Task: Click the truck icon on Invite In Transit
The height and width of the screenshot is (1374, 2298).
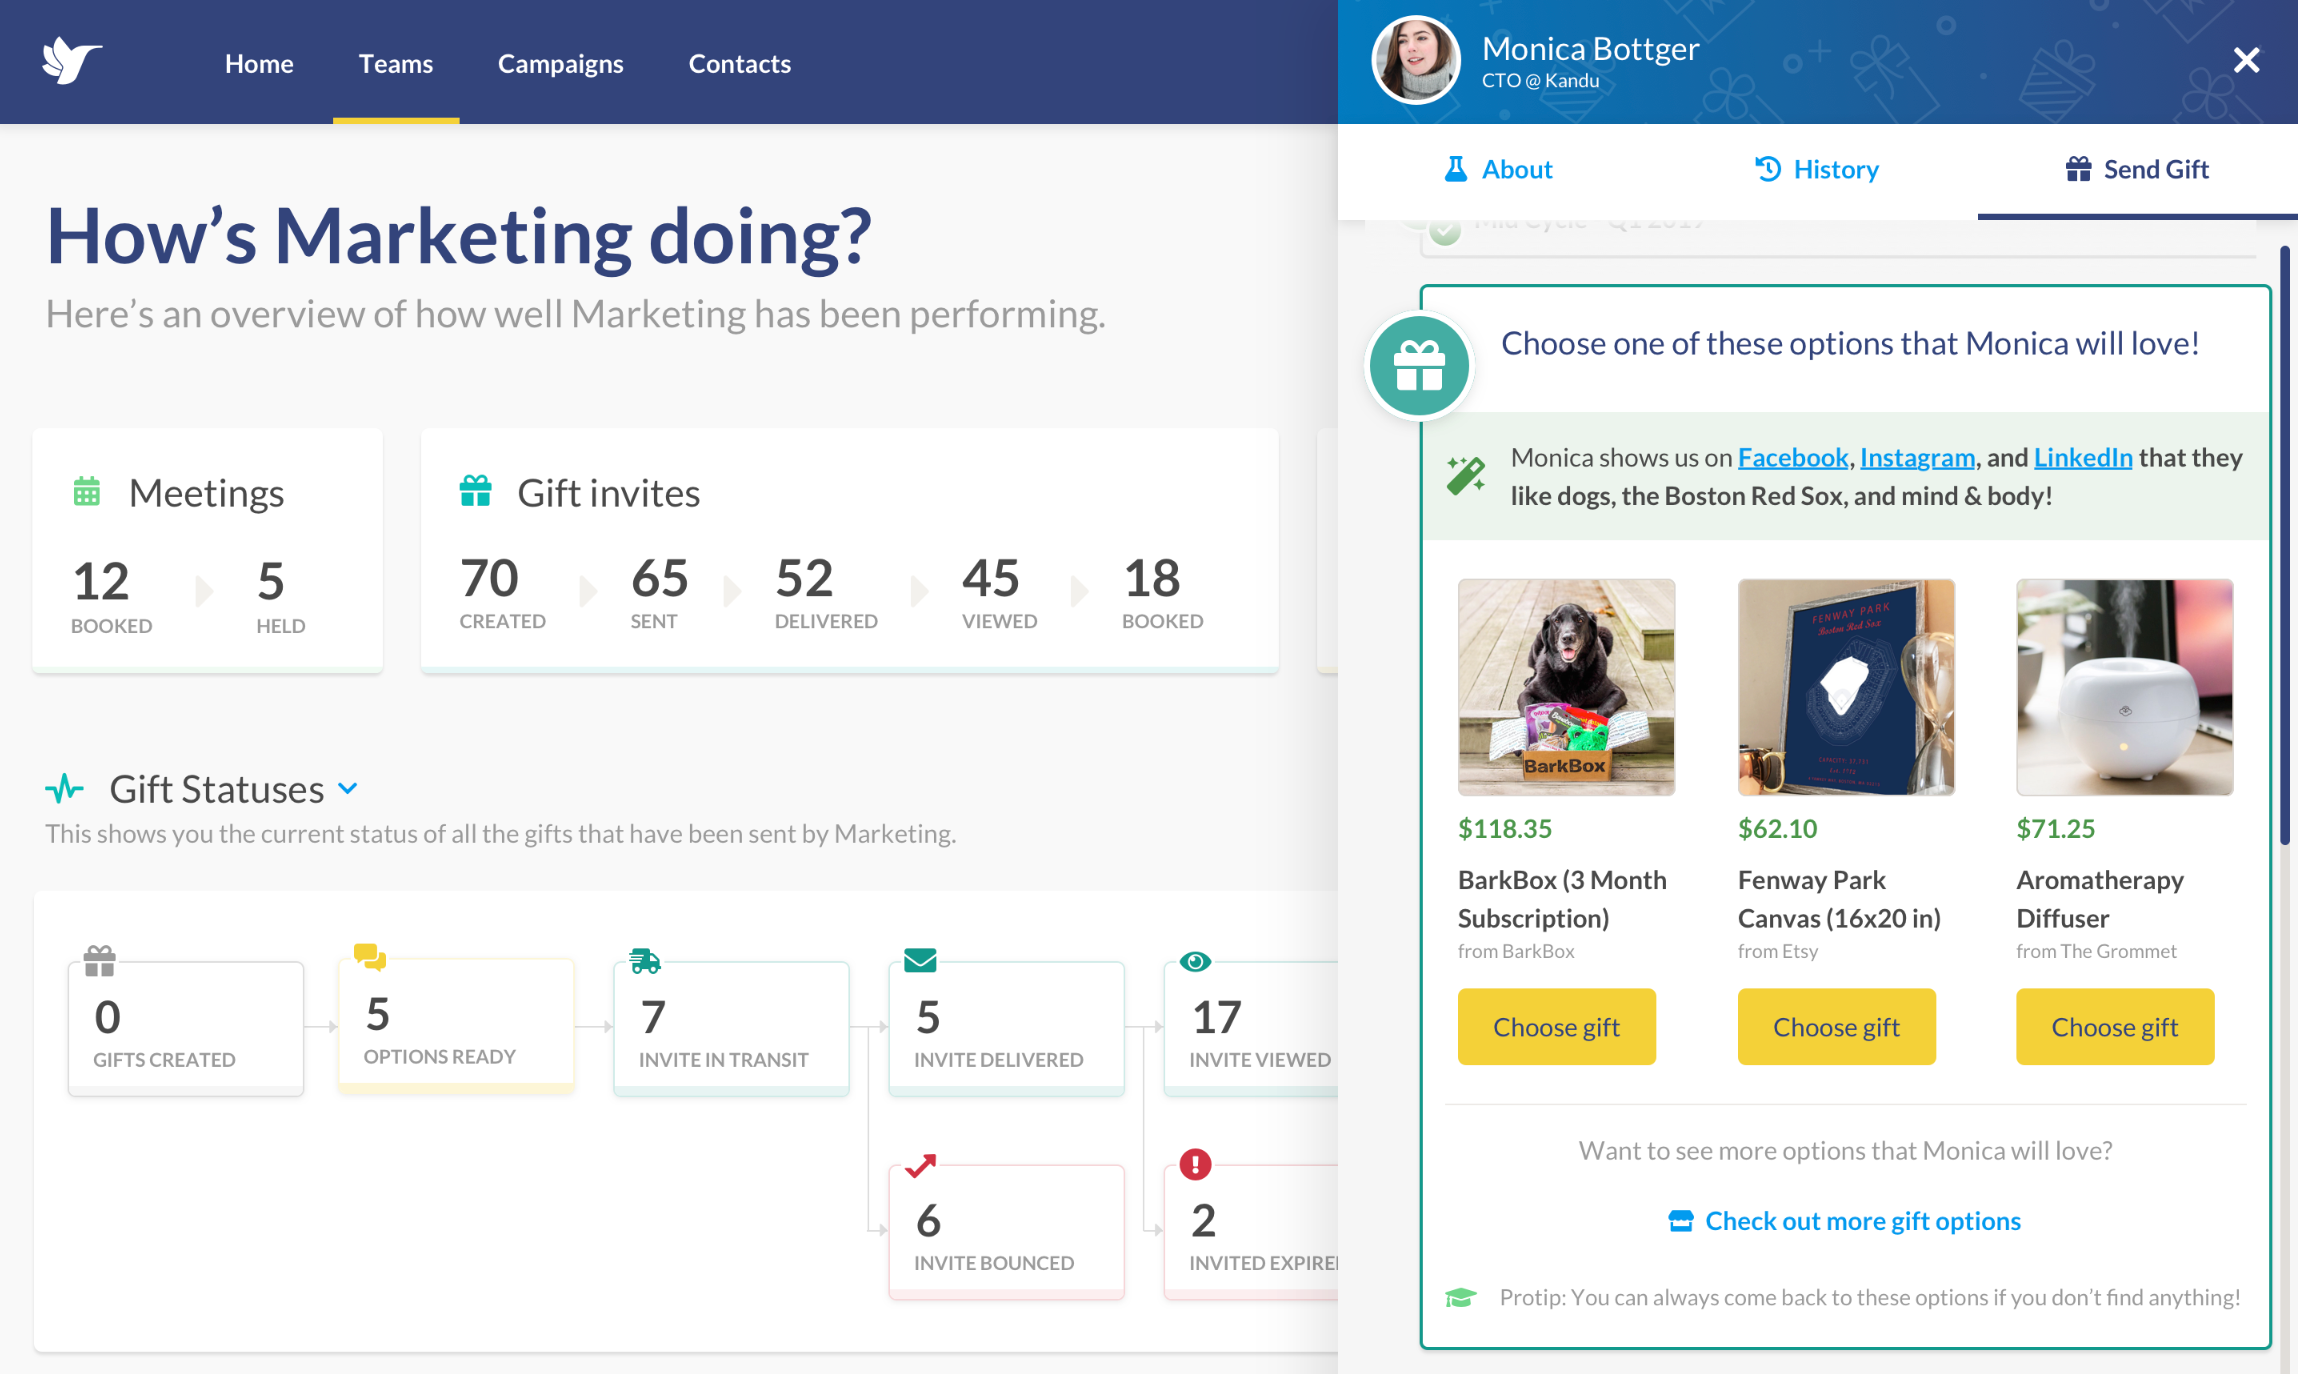Action: click(645, 961)
